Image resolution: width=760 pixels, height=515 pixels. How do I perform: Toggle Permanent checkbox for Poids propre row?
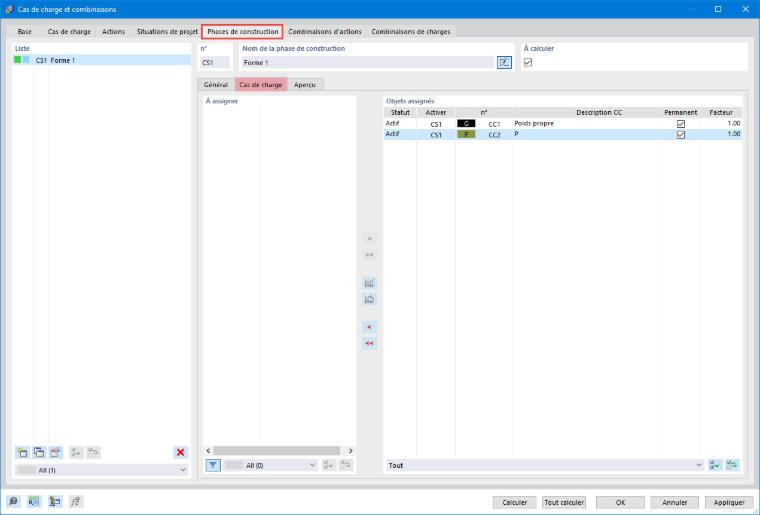681,124
